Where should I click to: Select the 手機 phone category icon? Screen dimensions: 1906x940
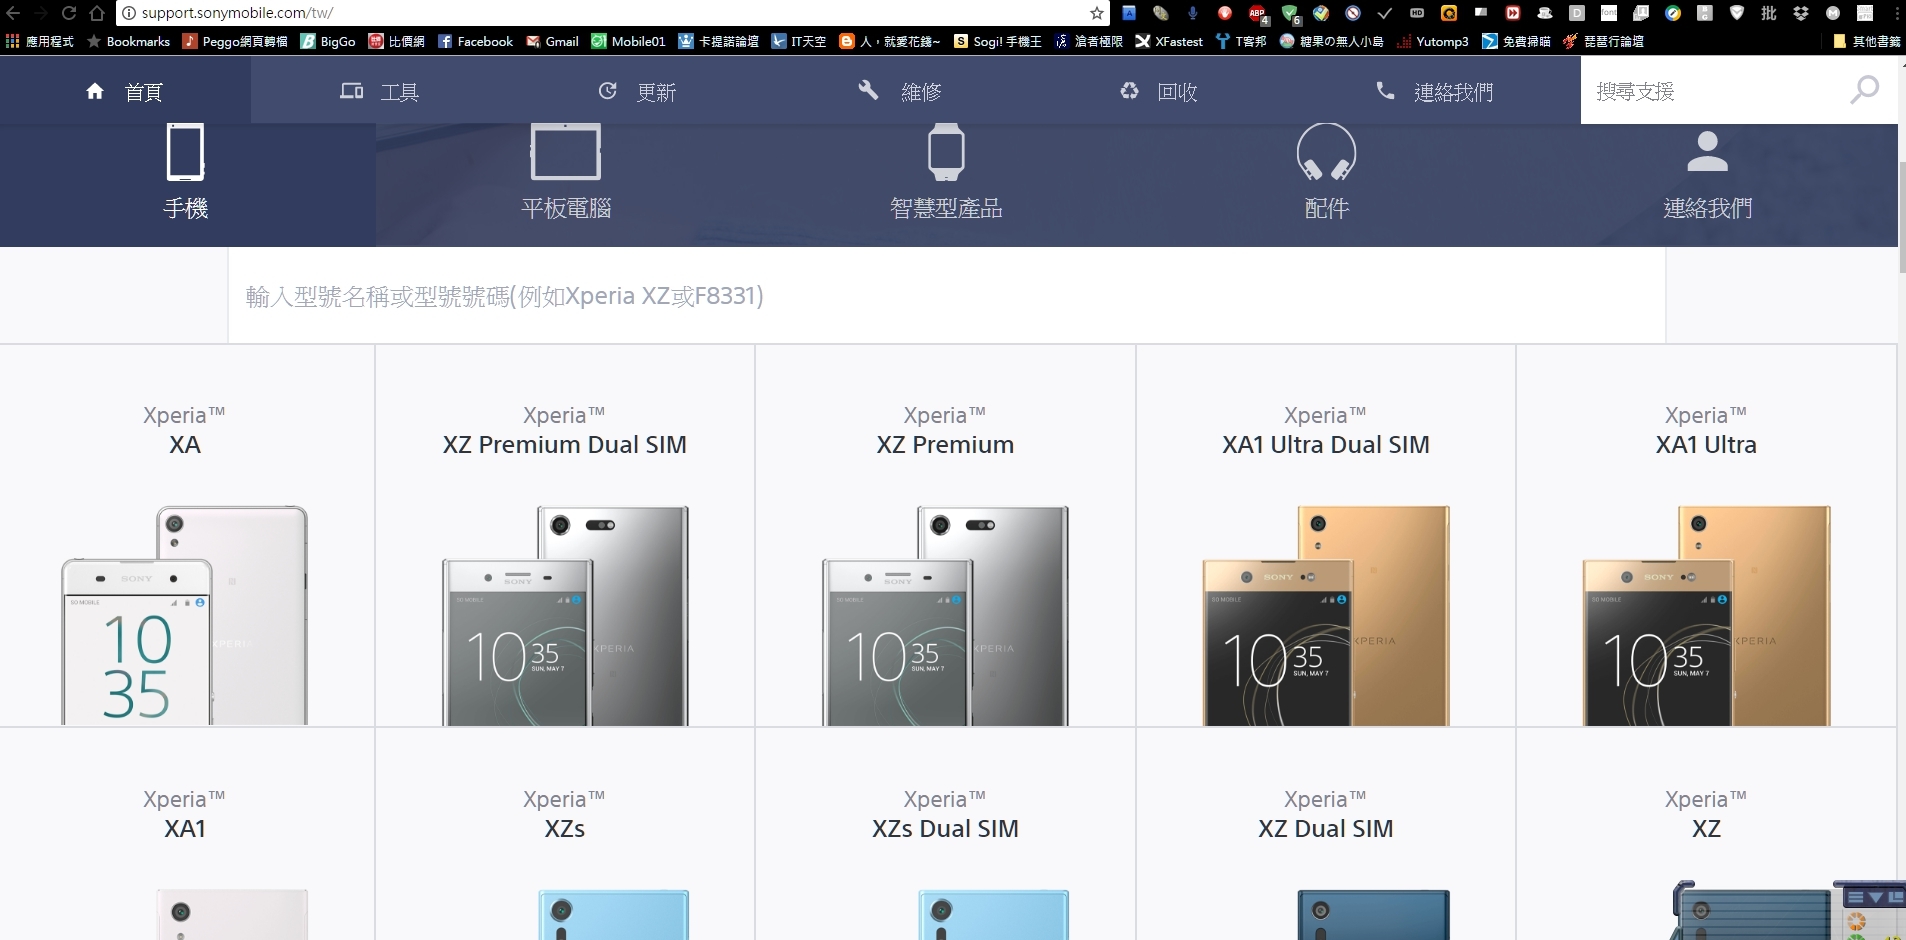click(186, 152)
